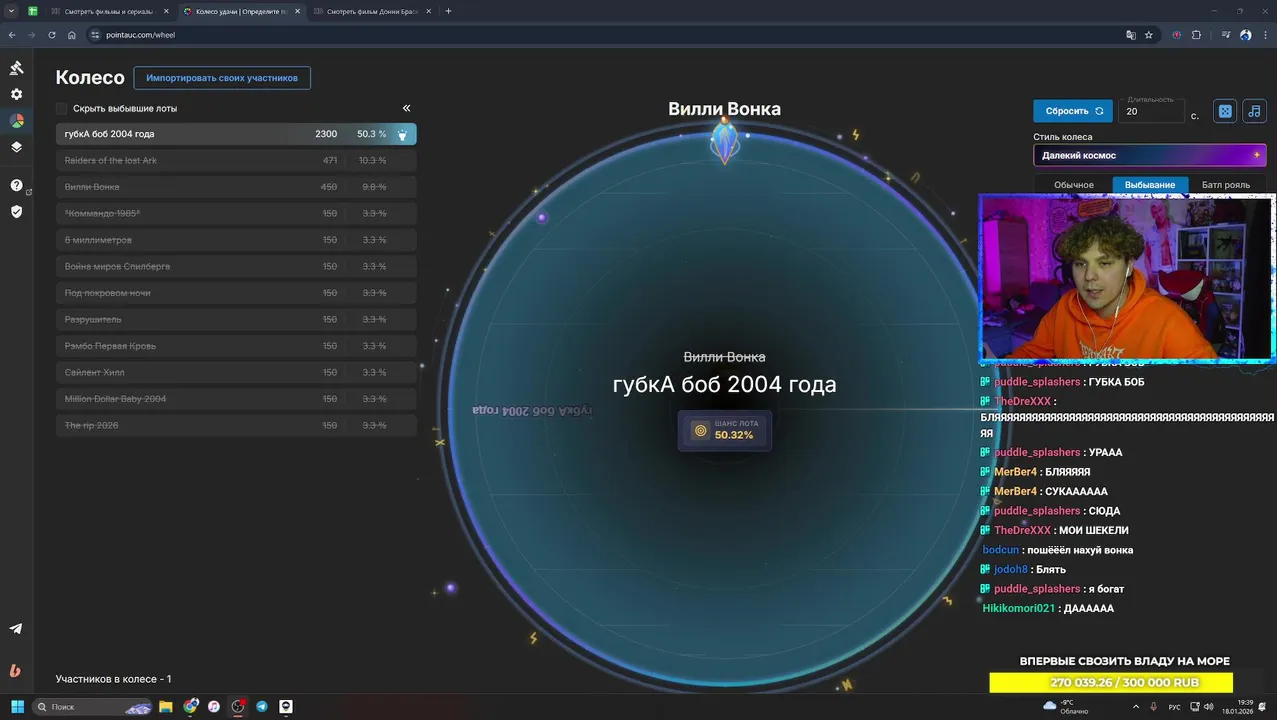Open the music note sound settings

tap(1255, 111)
